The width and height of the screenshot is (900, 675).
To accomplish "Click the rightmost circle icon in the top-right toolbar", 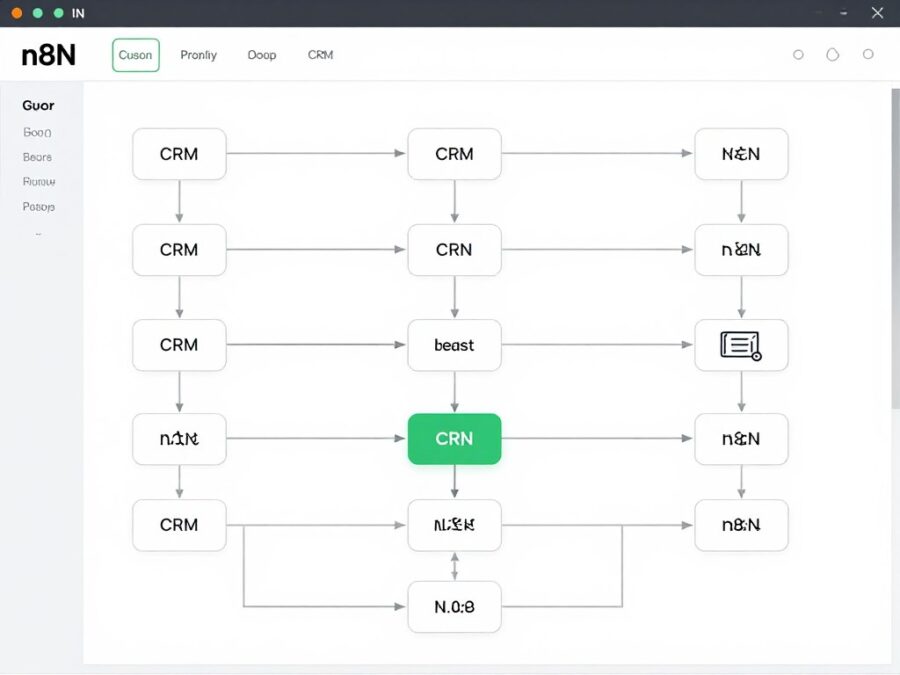I will pos(866,55).
